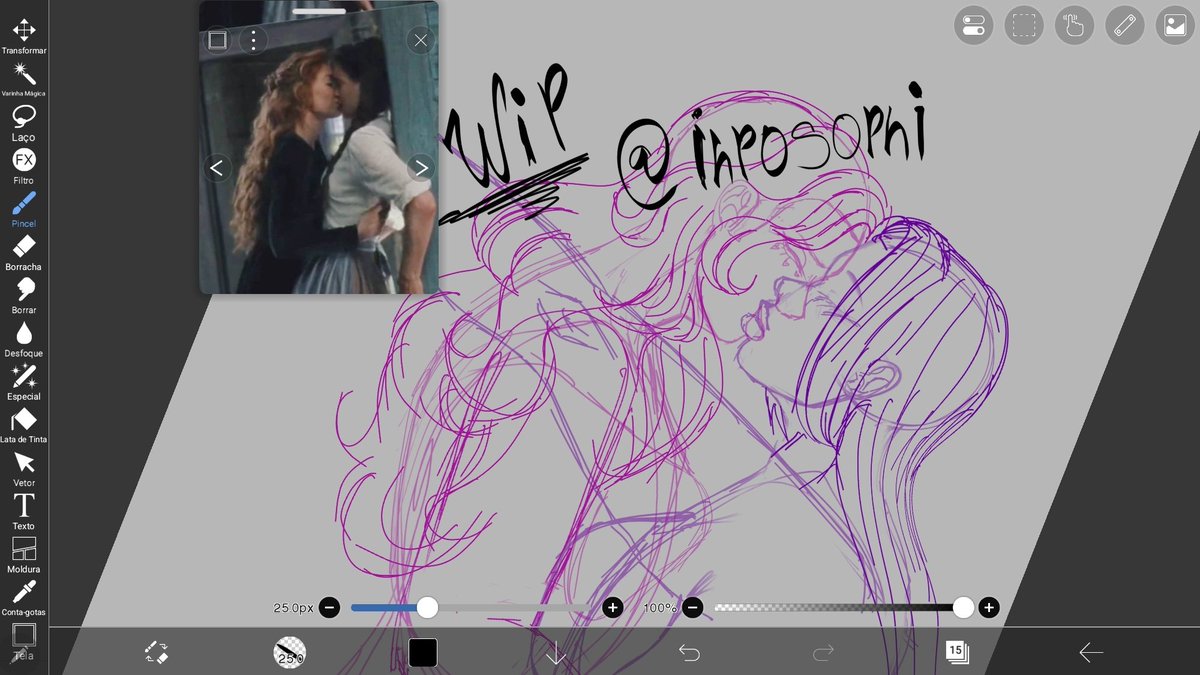The image size is (1200, 675).
Task: Open the black color swatch
Action: click(x=423, y=653)
